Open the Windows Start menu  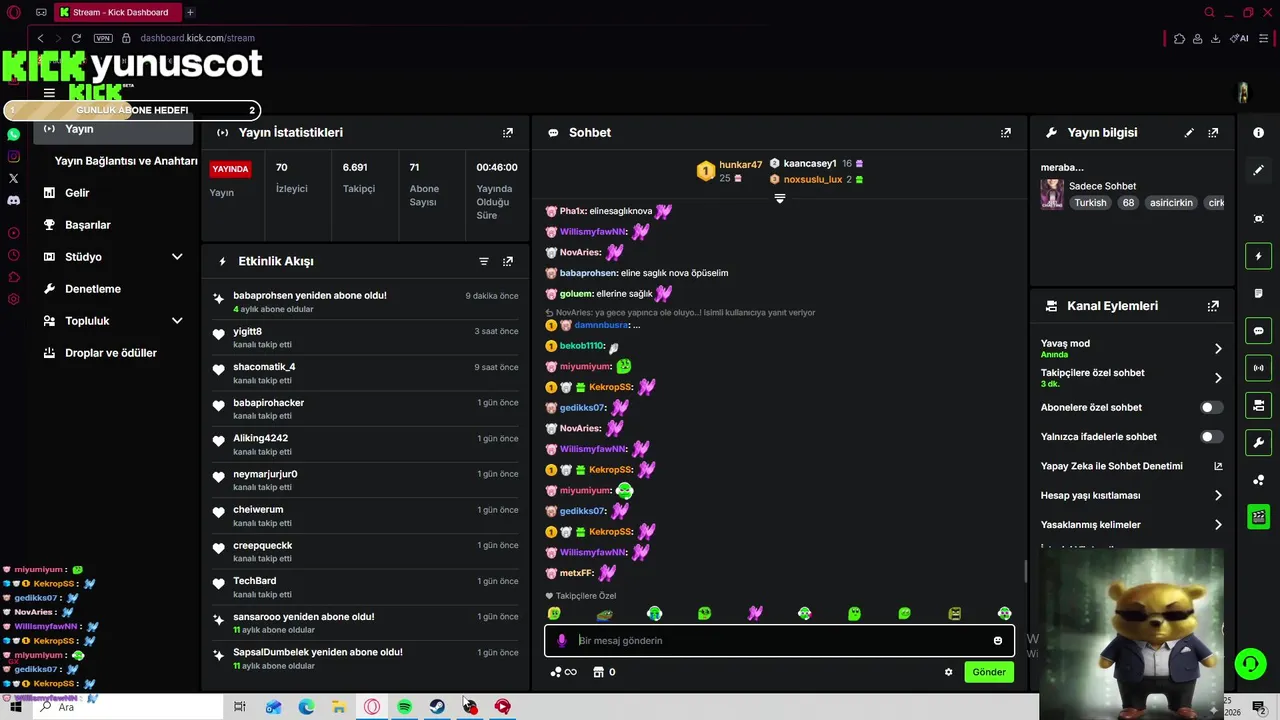[15, 707]
